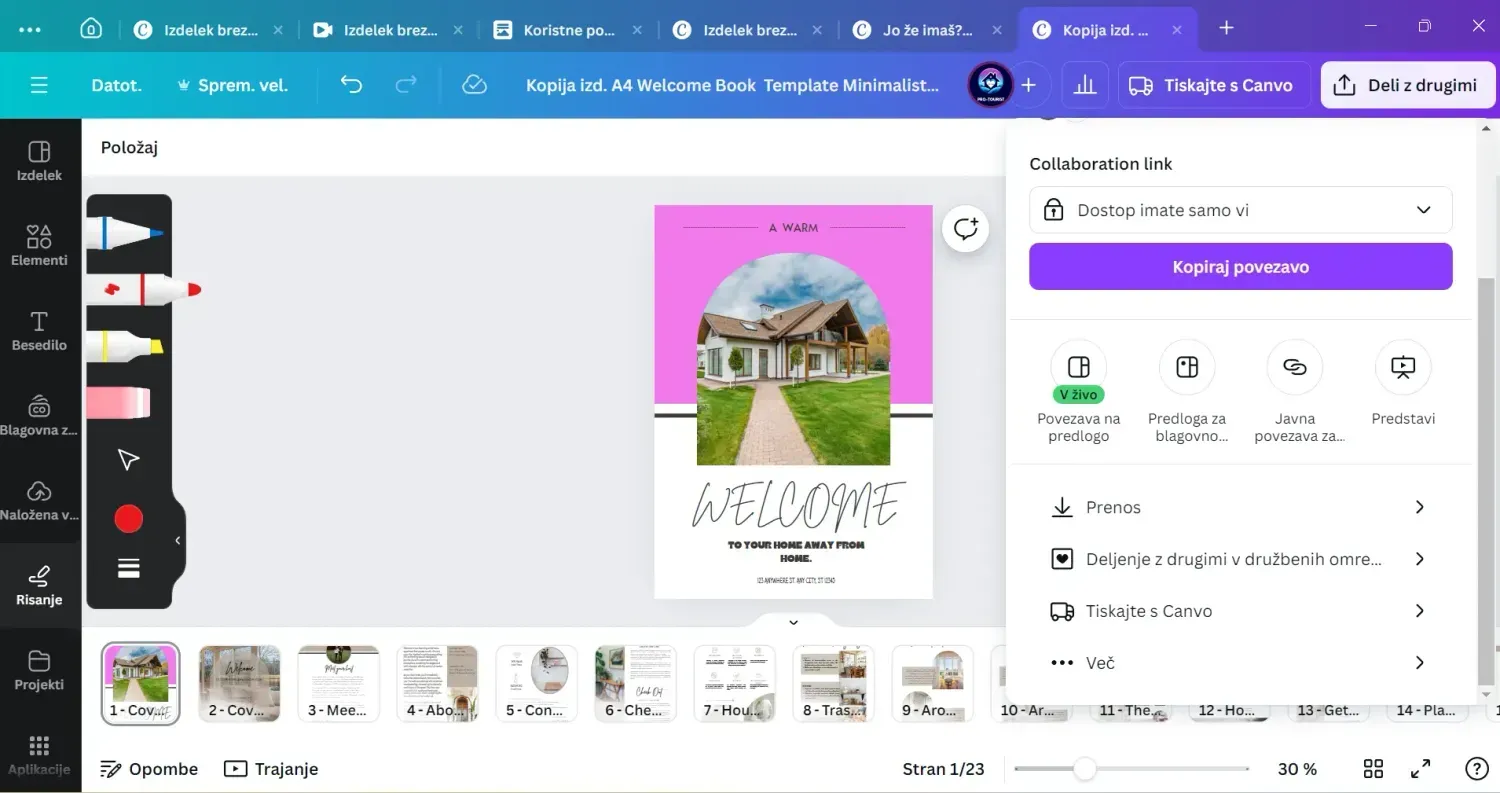1500x793 pixels.
Task: Click the red color swatch in draw toolbar
Action: tap(128, 518)
